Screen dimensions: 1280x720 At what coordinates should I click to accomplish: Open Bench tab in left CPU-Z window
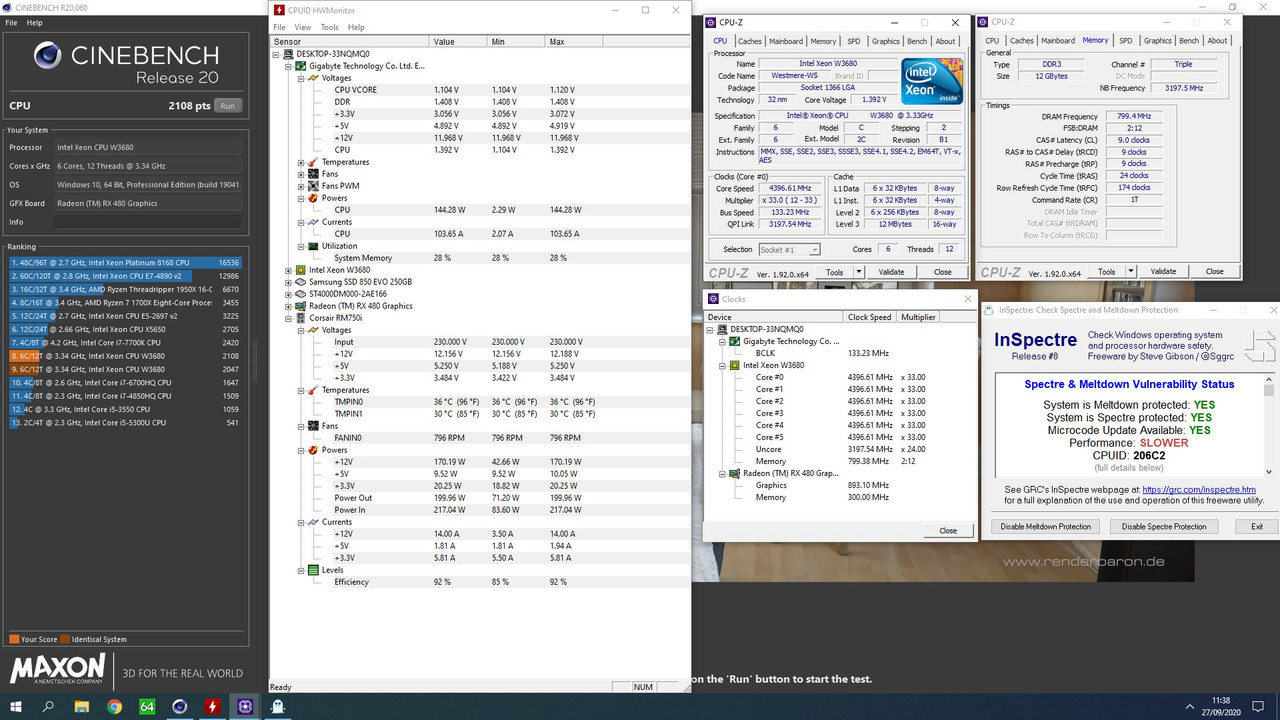(917, 41)
